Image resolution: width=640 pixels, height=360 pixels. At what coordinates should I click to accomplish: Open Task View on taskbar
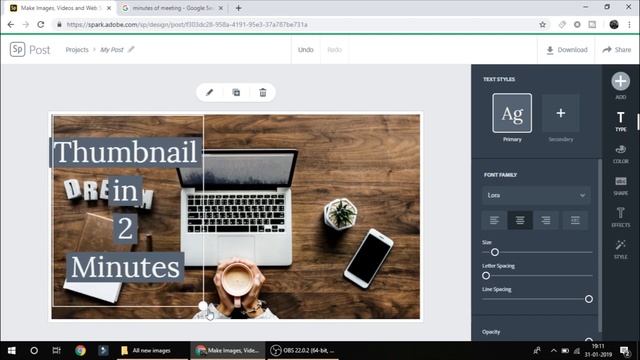pos(57,350)
